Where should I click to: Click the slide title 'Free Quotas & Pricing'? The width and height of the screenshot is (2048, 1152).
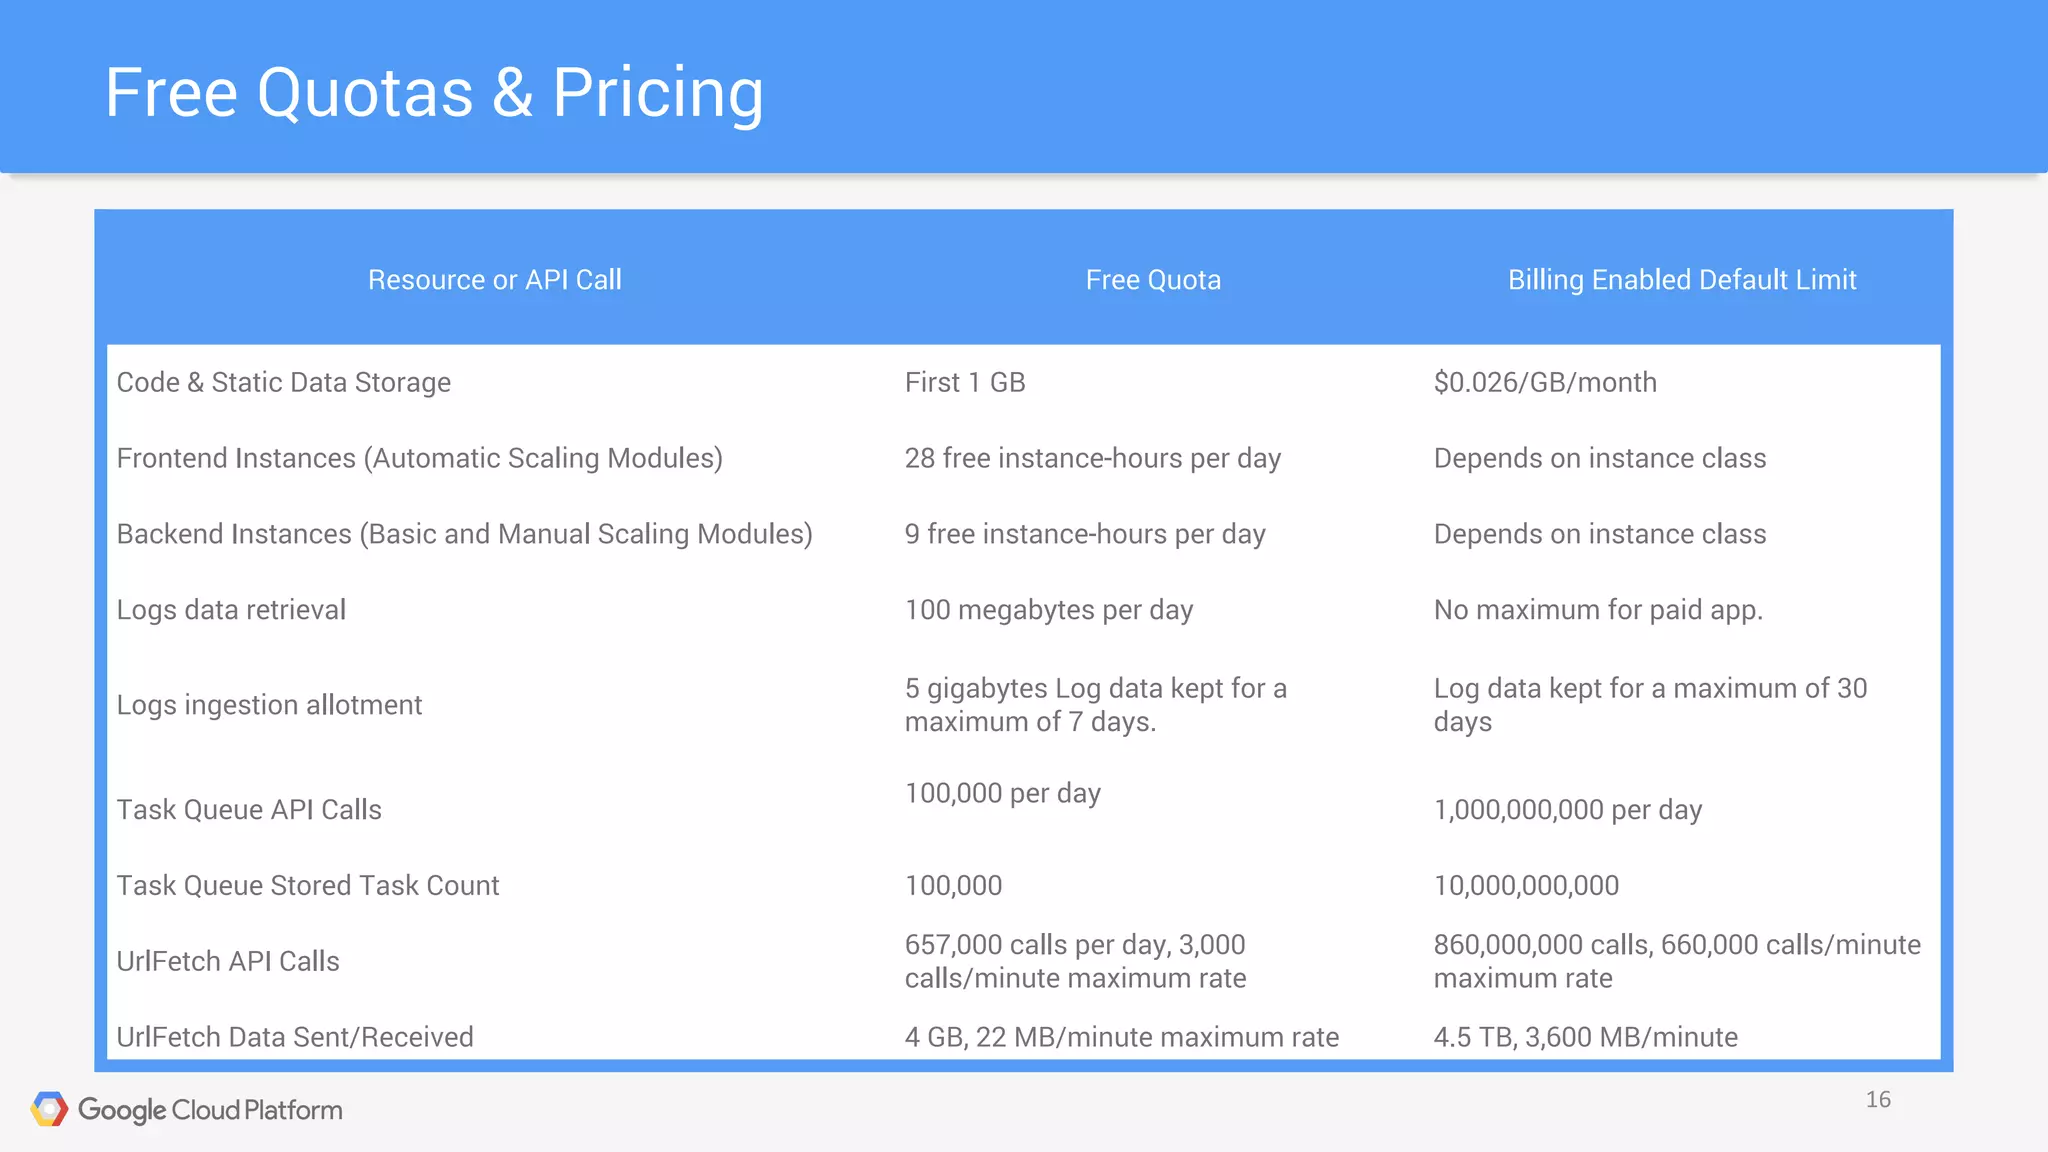point(434,92)
